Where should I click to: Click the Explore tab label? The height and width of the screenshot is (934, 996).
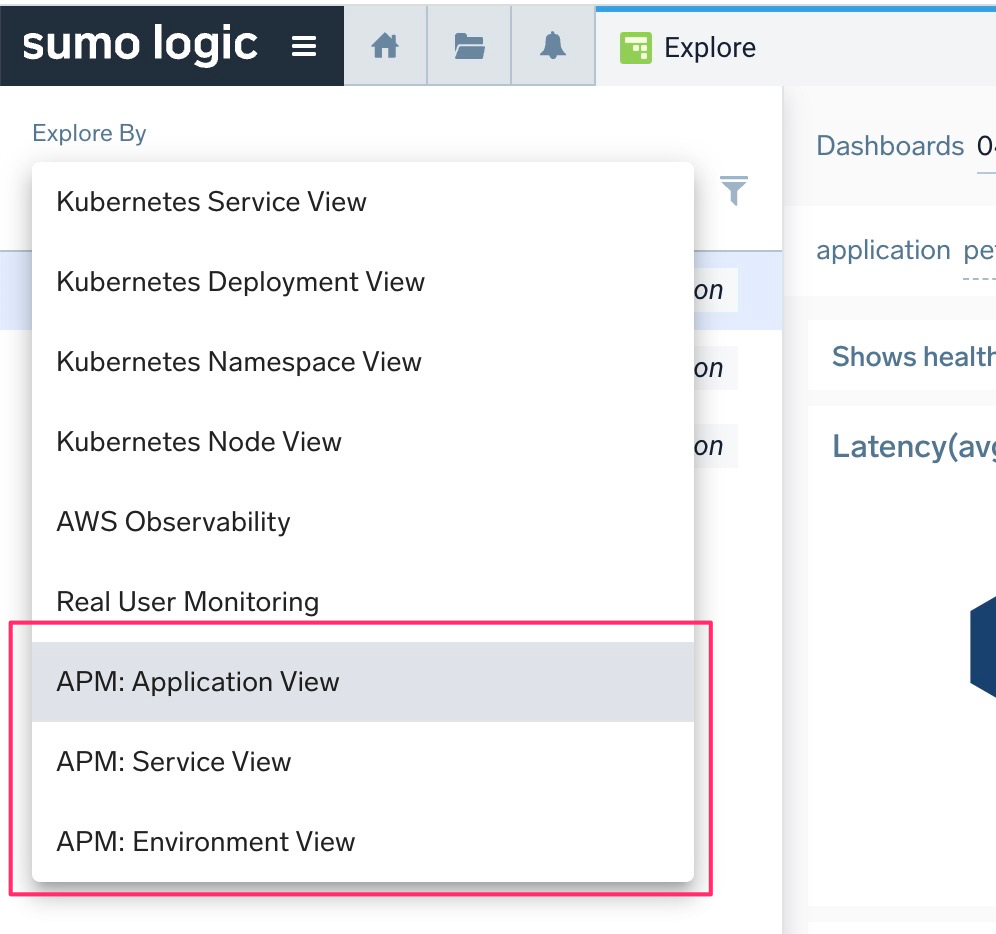pos(711,46)
